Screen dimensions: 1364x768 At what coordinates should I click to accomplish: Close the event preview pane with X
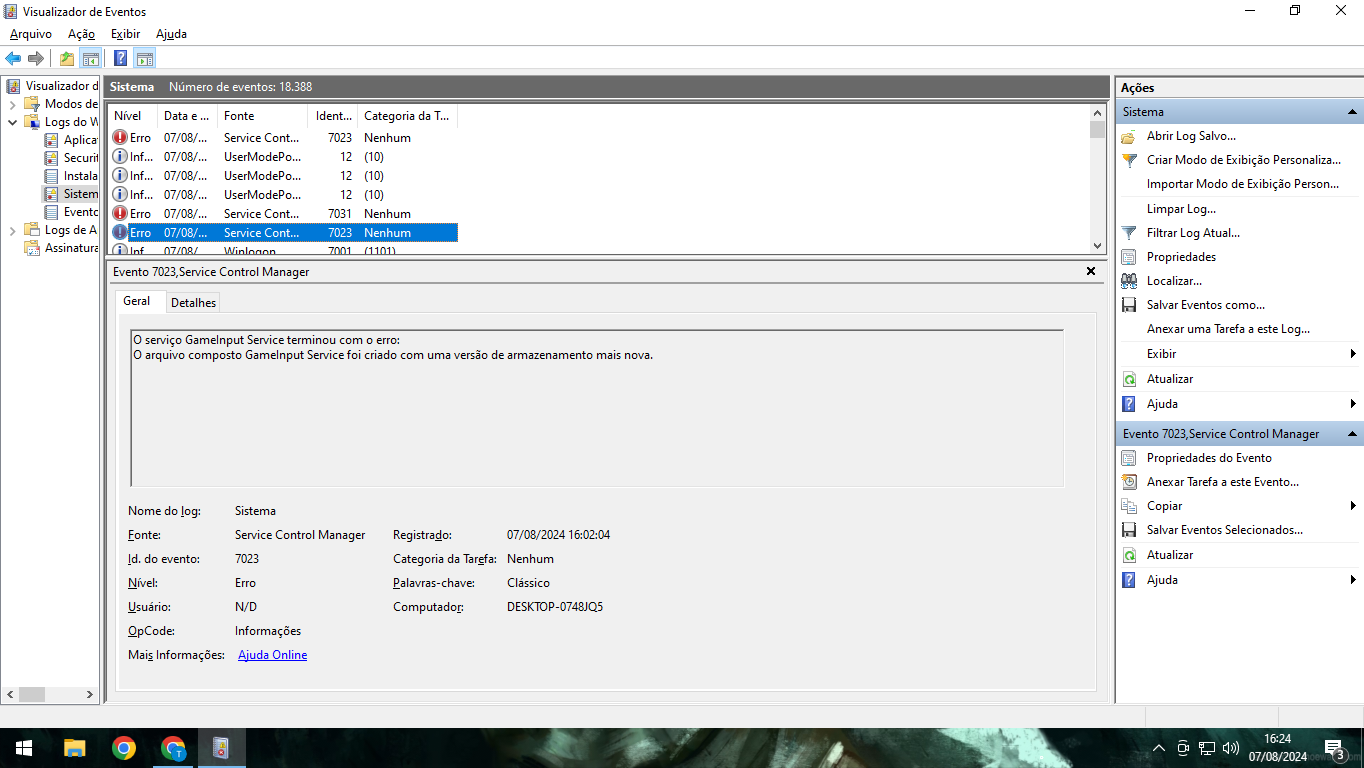(x=1091, y=271)
